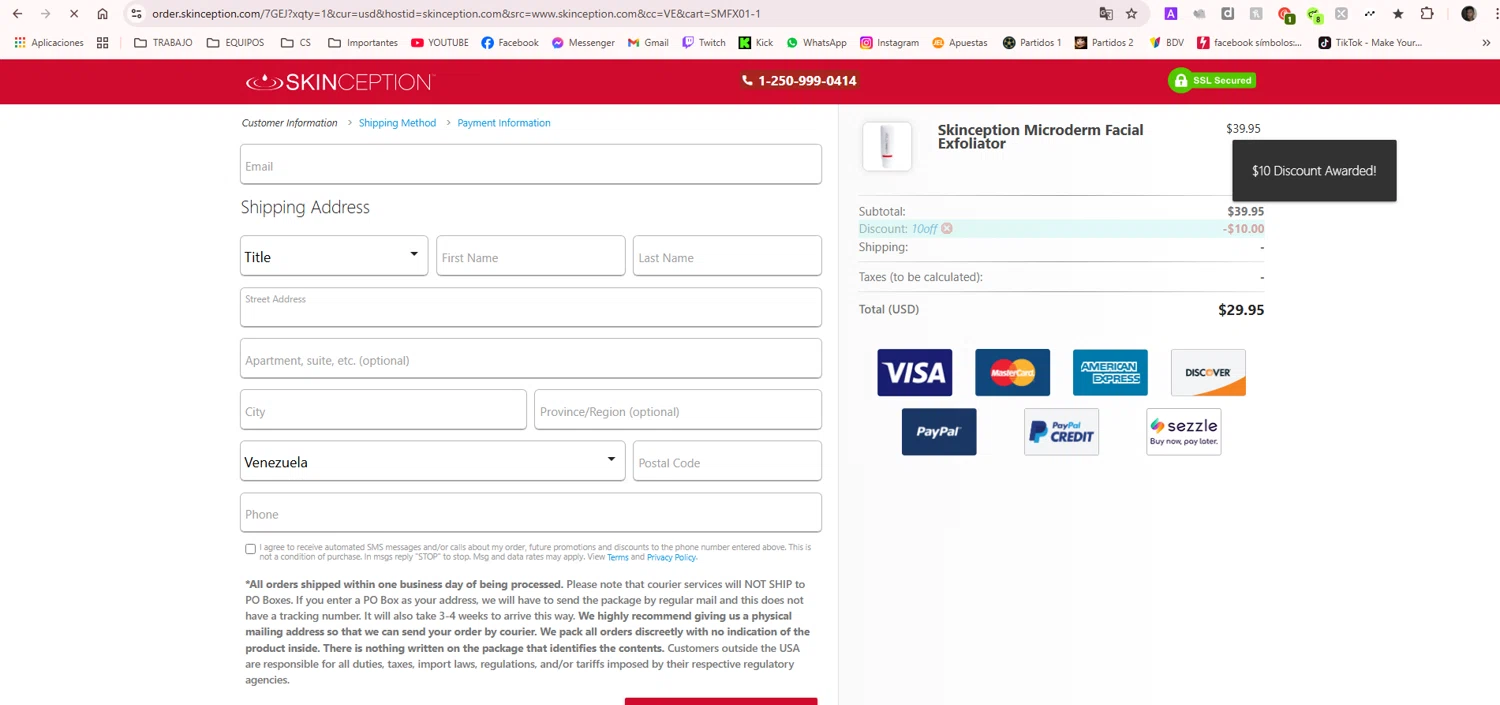Open the extensions puzzle menu
Screen dimensions: 1500x705
1427,14
